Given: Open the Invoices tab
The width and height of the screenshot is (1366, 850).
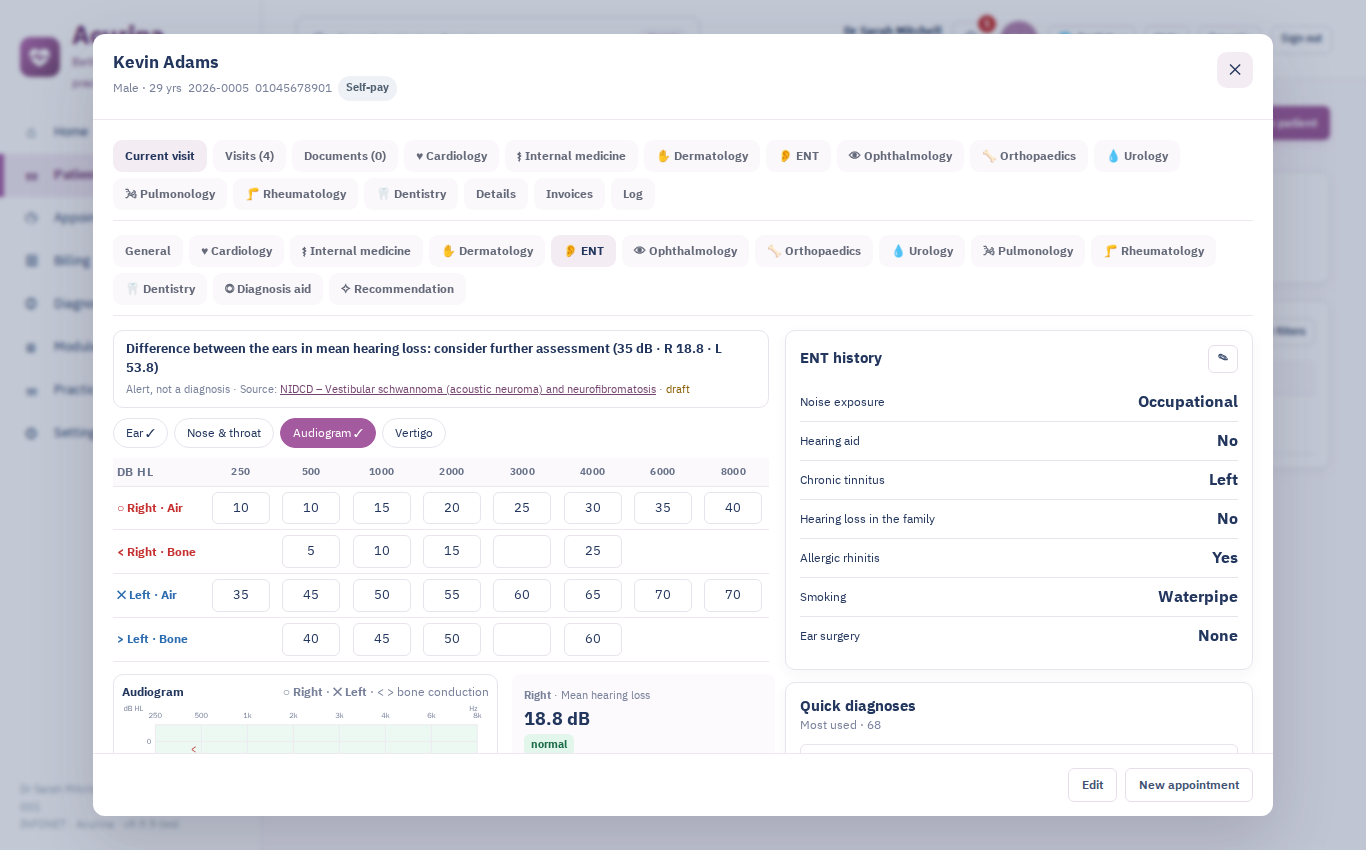Looking at the screenshot, I should tap(569, 194).
